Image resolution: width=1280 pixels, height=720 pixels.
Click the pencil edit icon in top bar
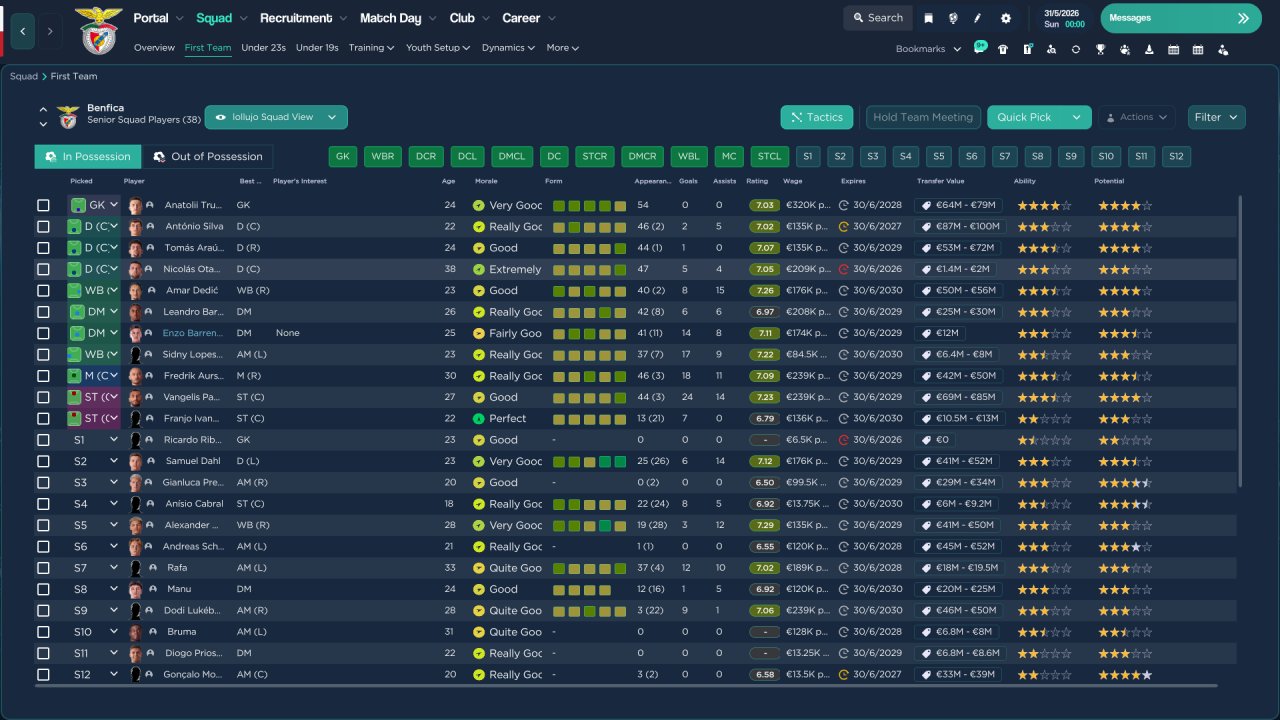click(978, 18)
